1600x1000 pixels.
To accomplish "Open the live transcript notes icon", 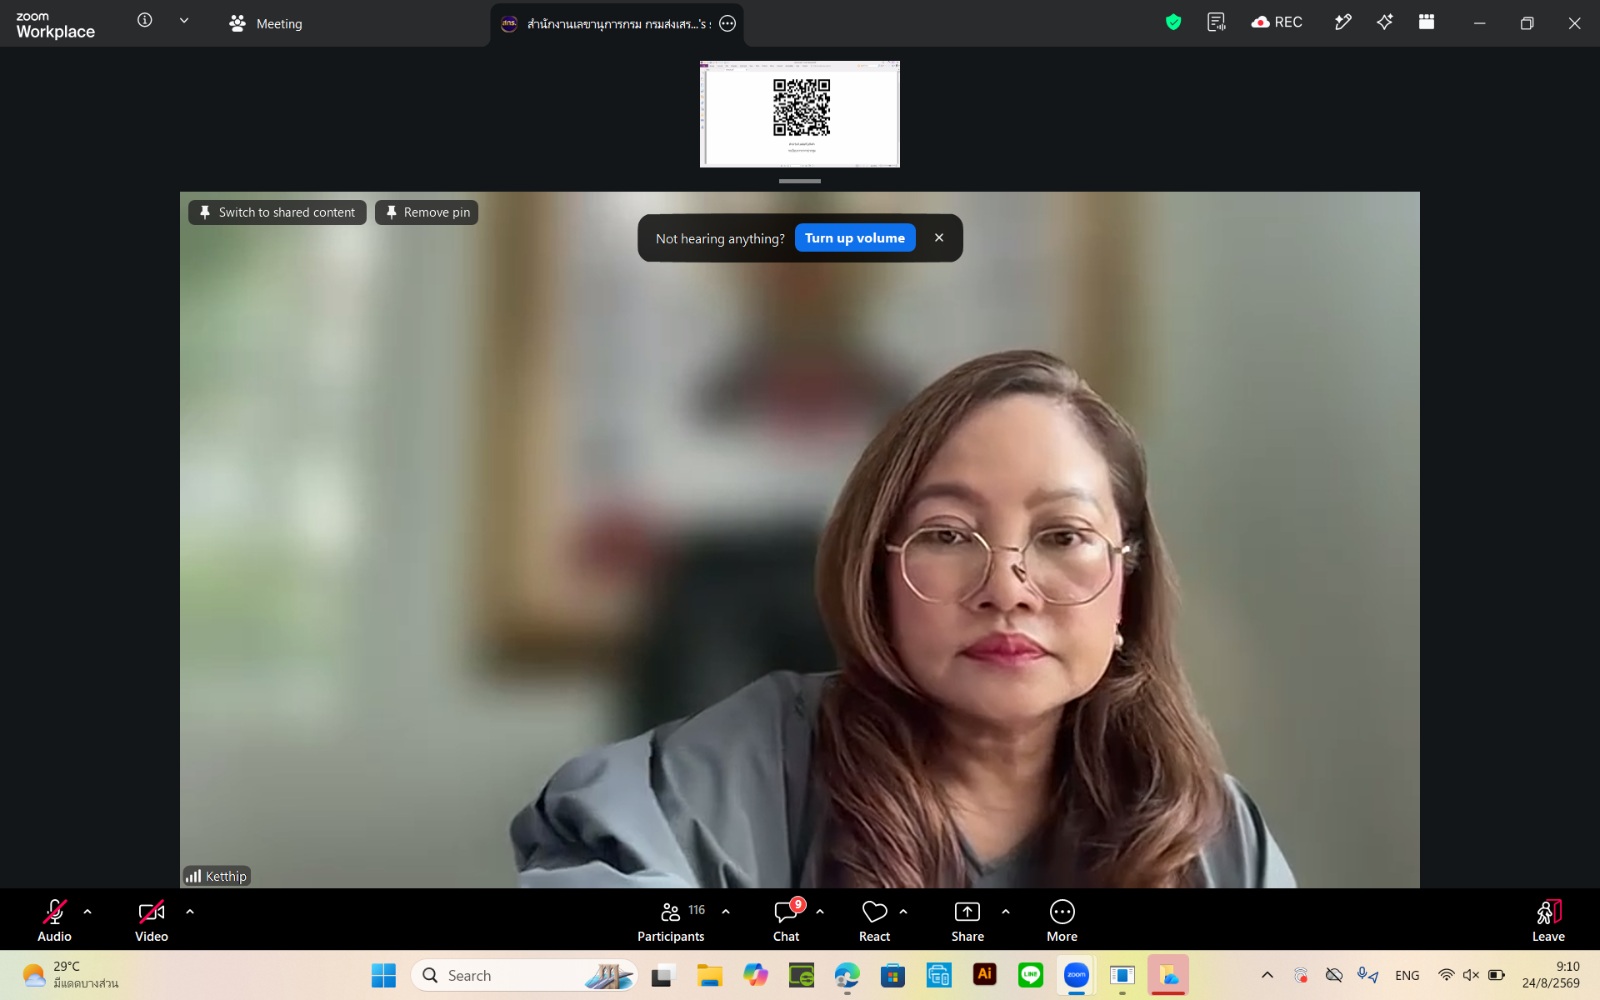I will pos(1216,22).
